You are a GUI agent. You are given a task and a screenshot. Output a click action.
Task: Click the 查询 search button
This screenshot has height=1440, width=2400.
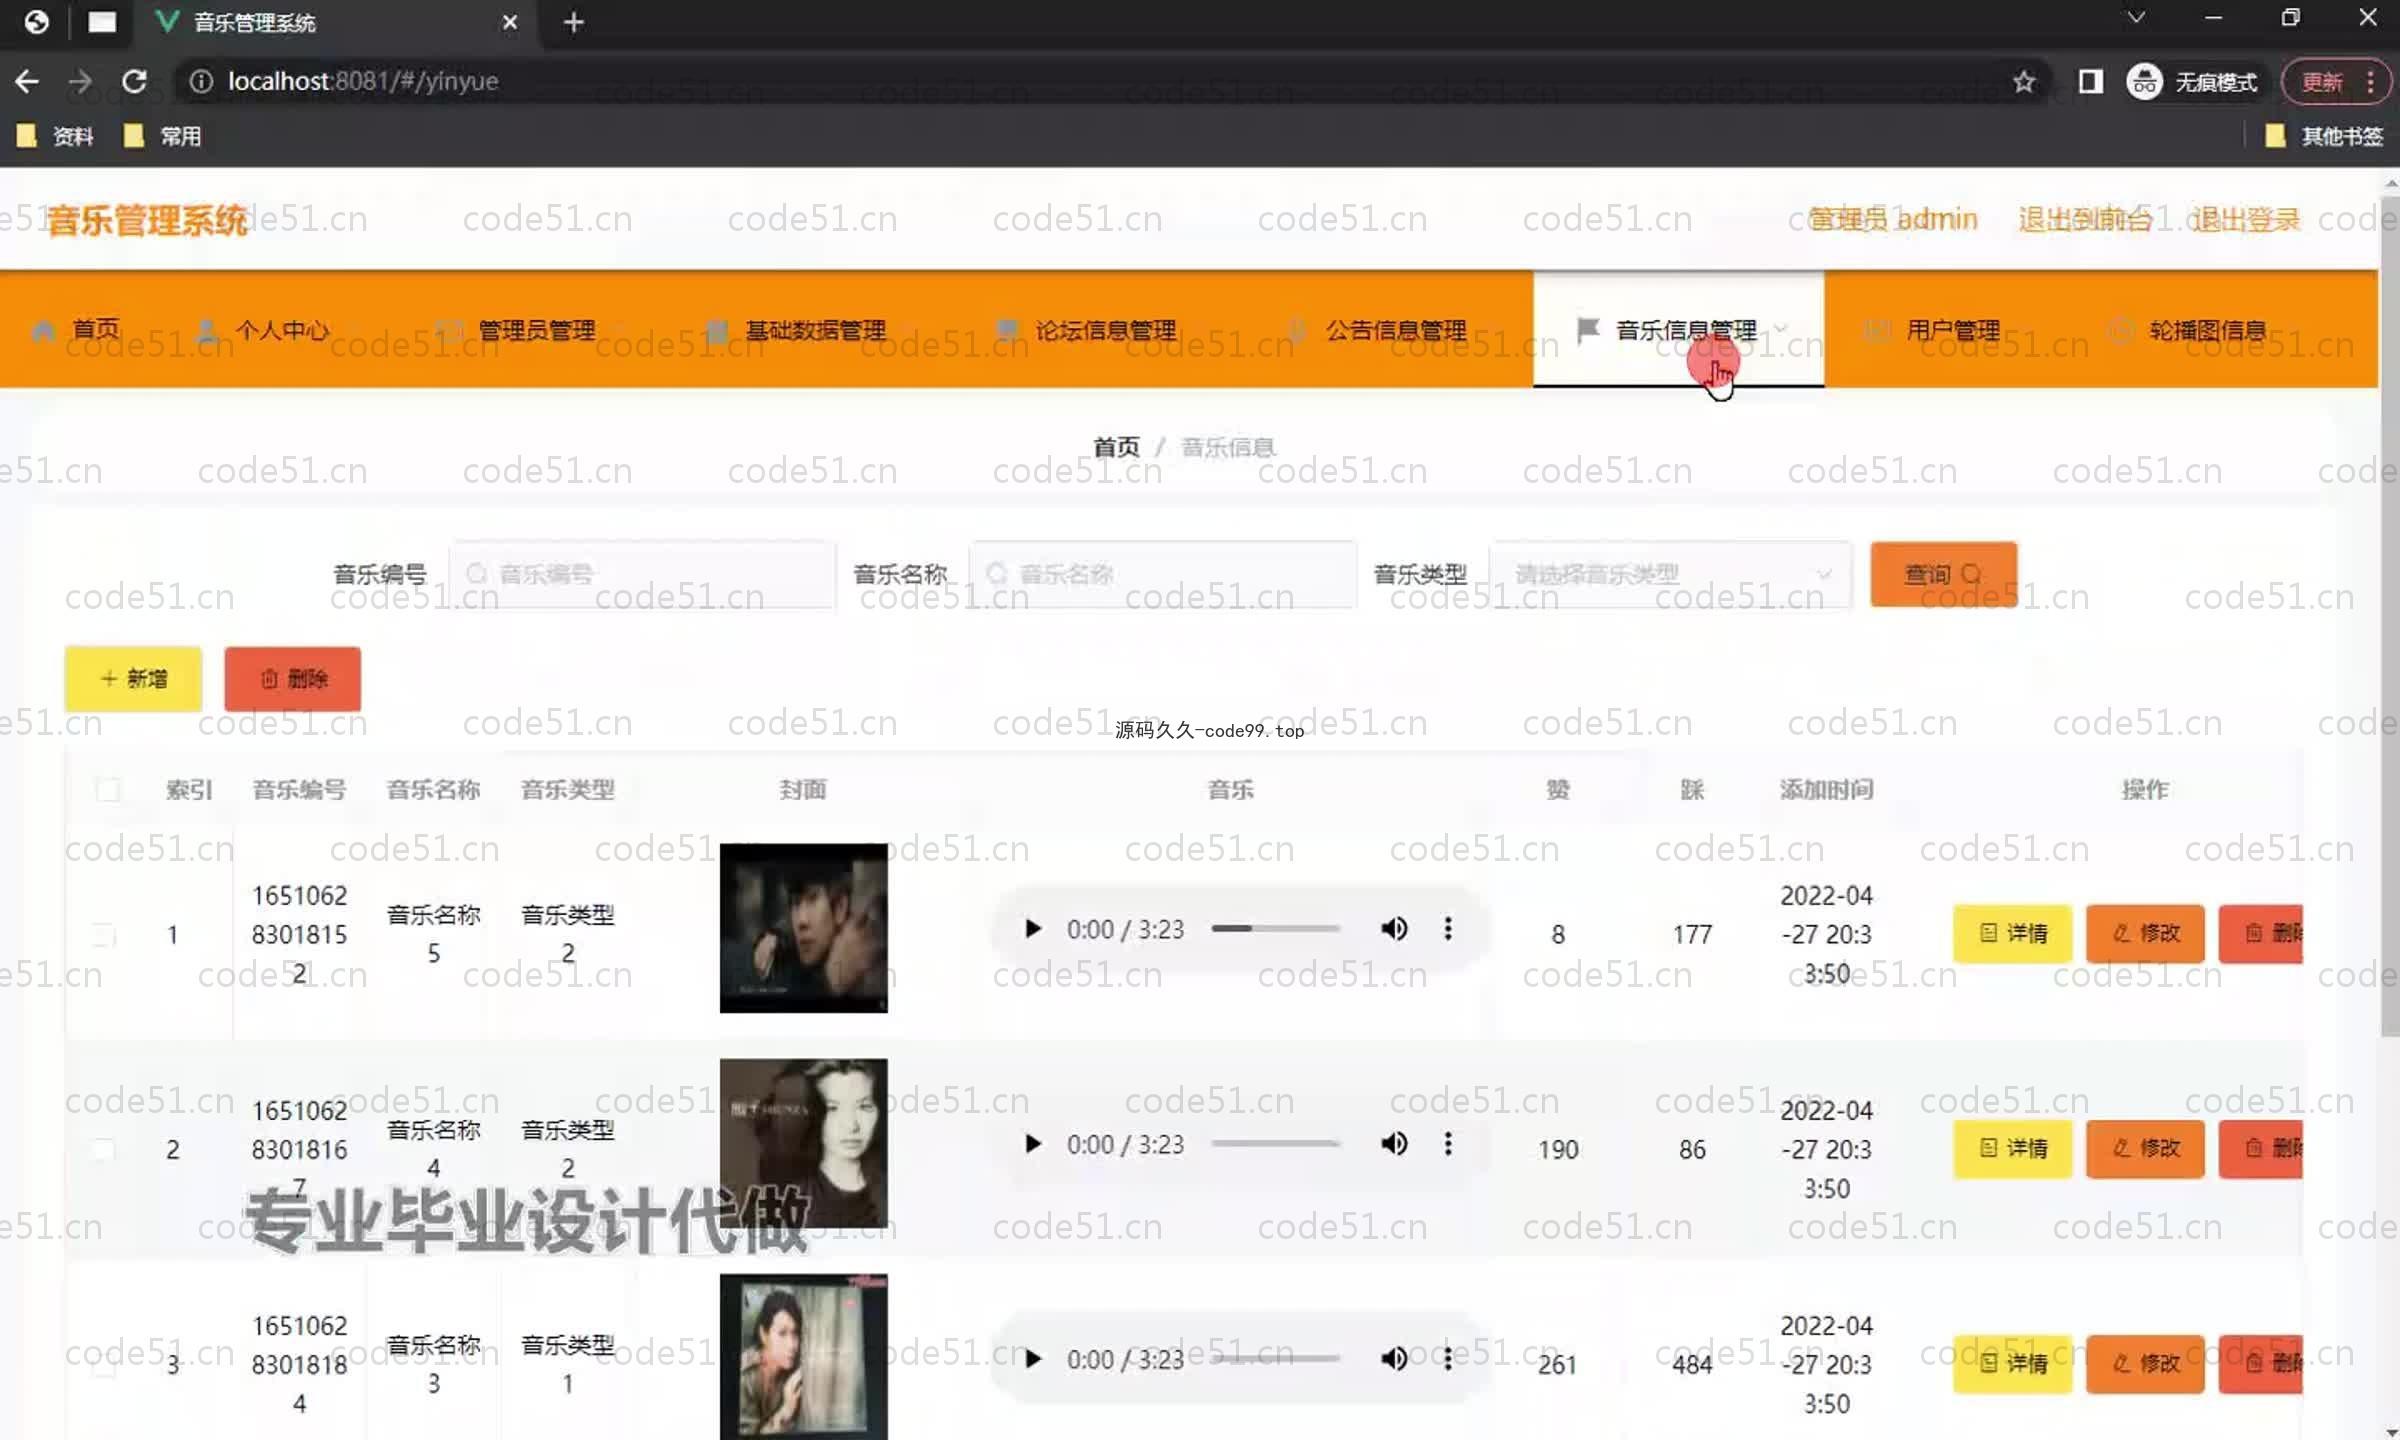tap(1944, 574)
